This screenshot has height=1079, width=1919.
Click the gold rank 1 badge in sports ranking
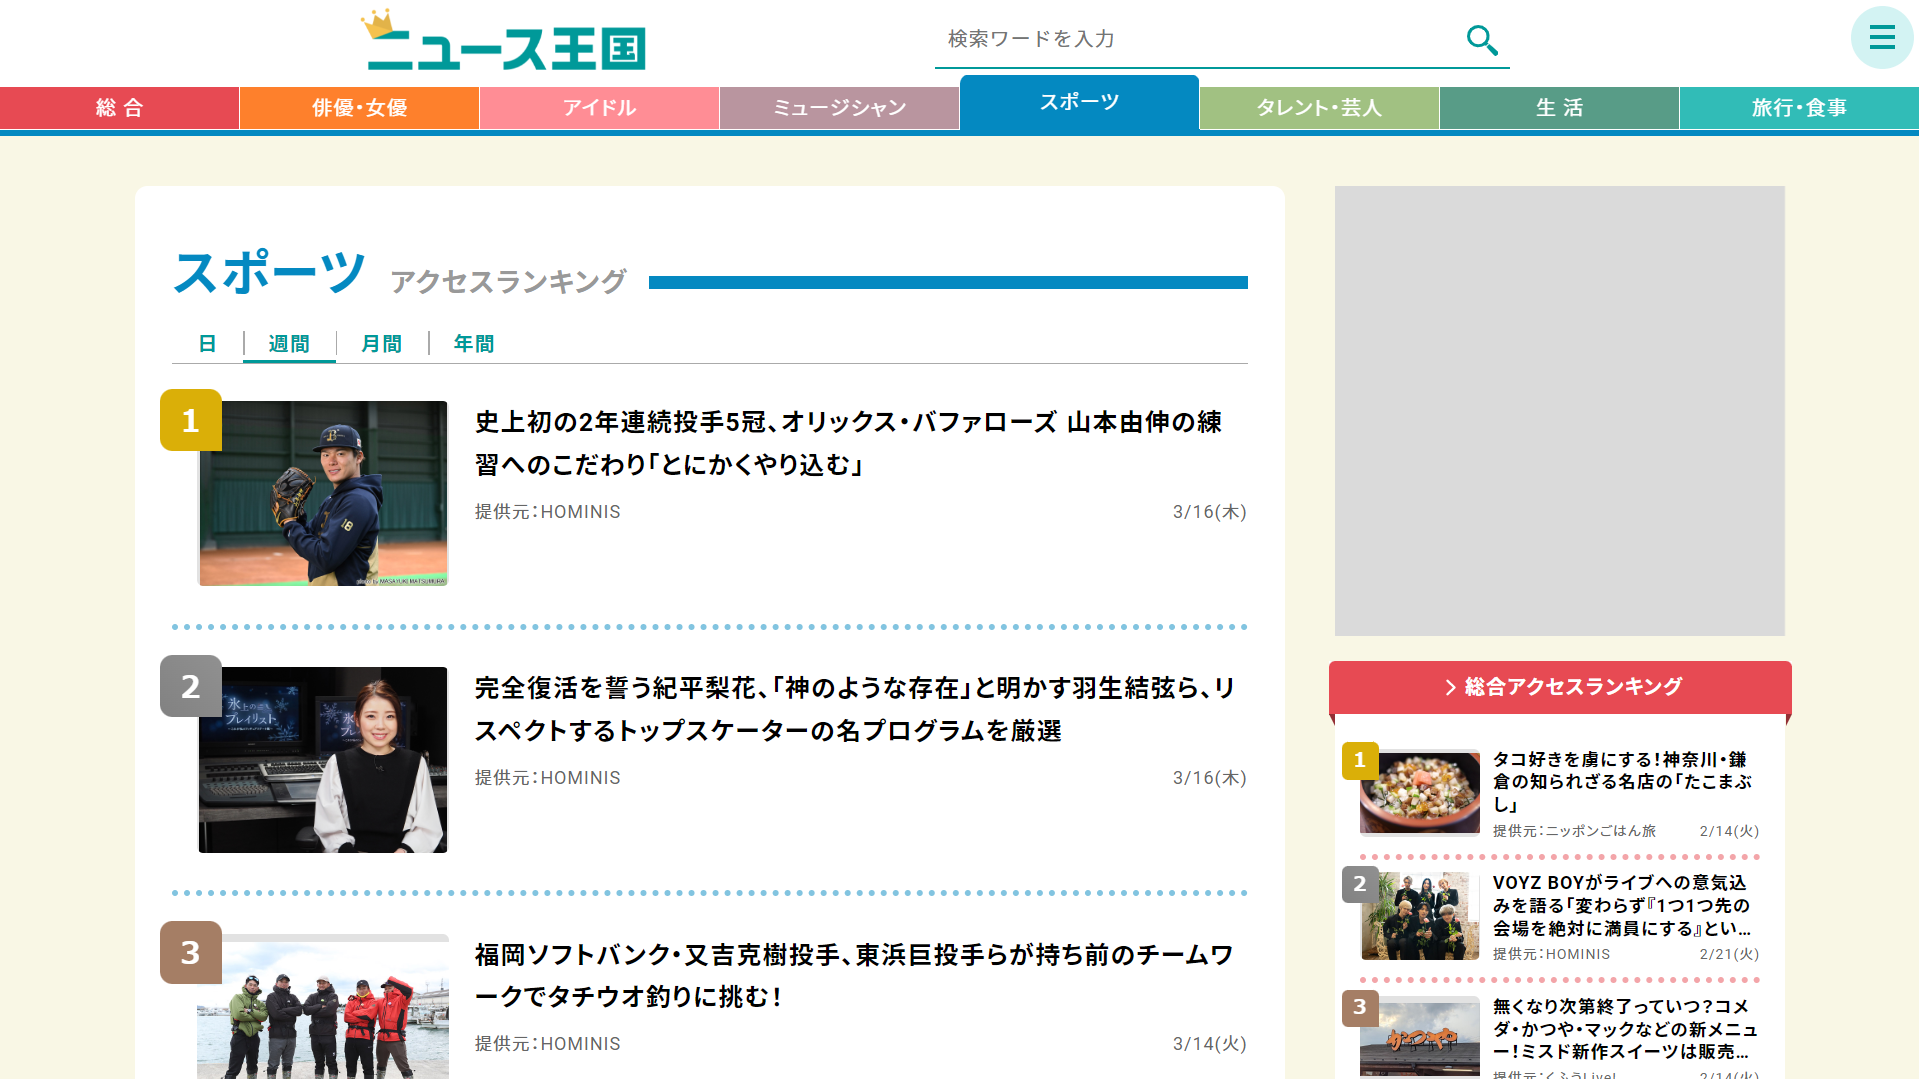click(191, 420)
